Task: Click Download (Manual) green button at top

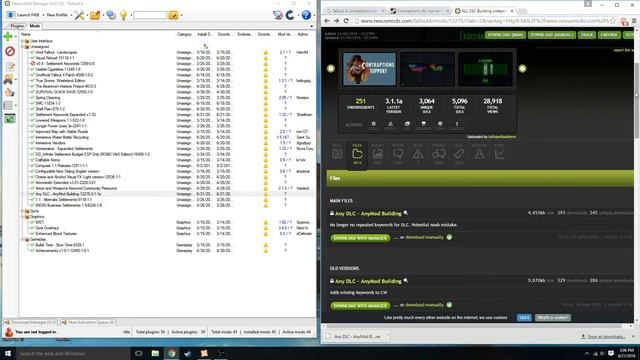Action: click(552, 35)
